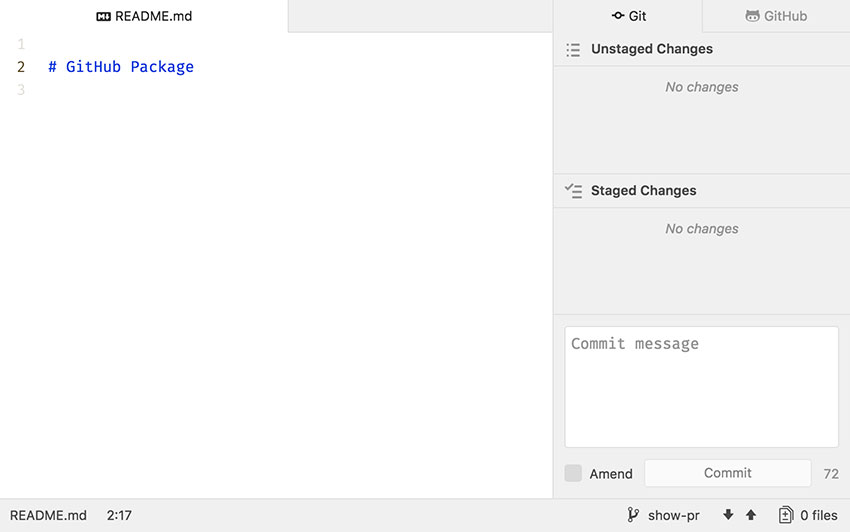Screen dimensions: 850x532
Task: Click the Staged Changes checklist icon
Action: coord(573,190)
